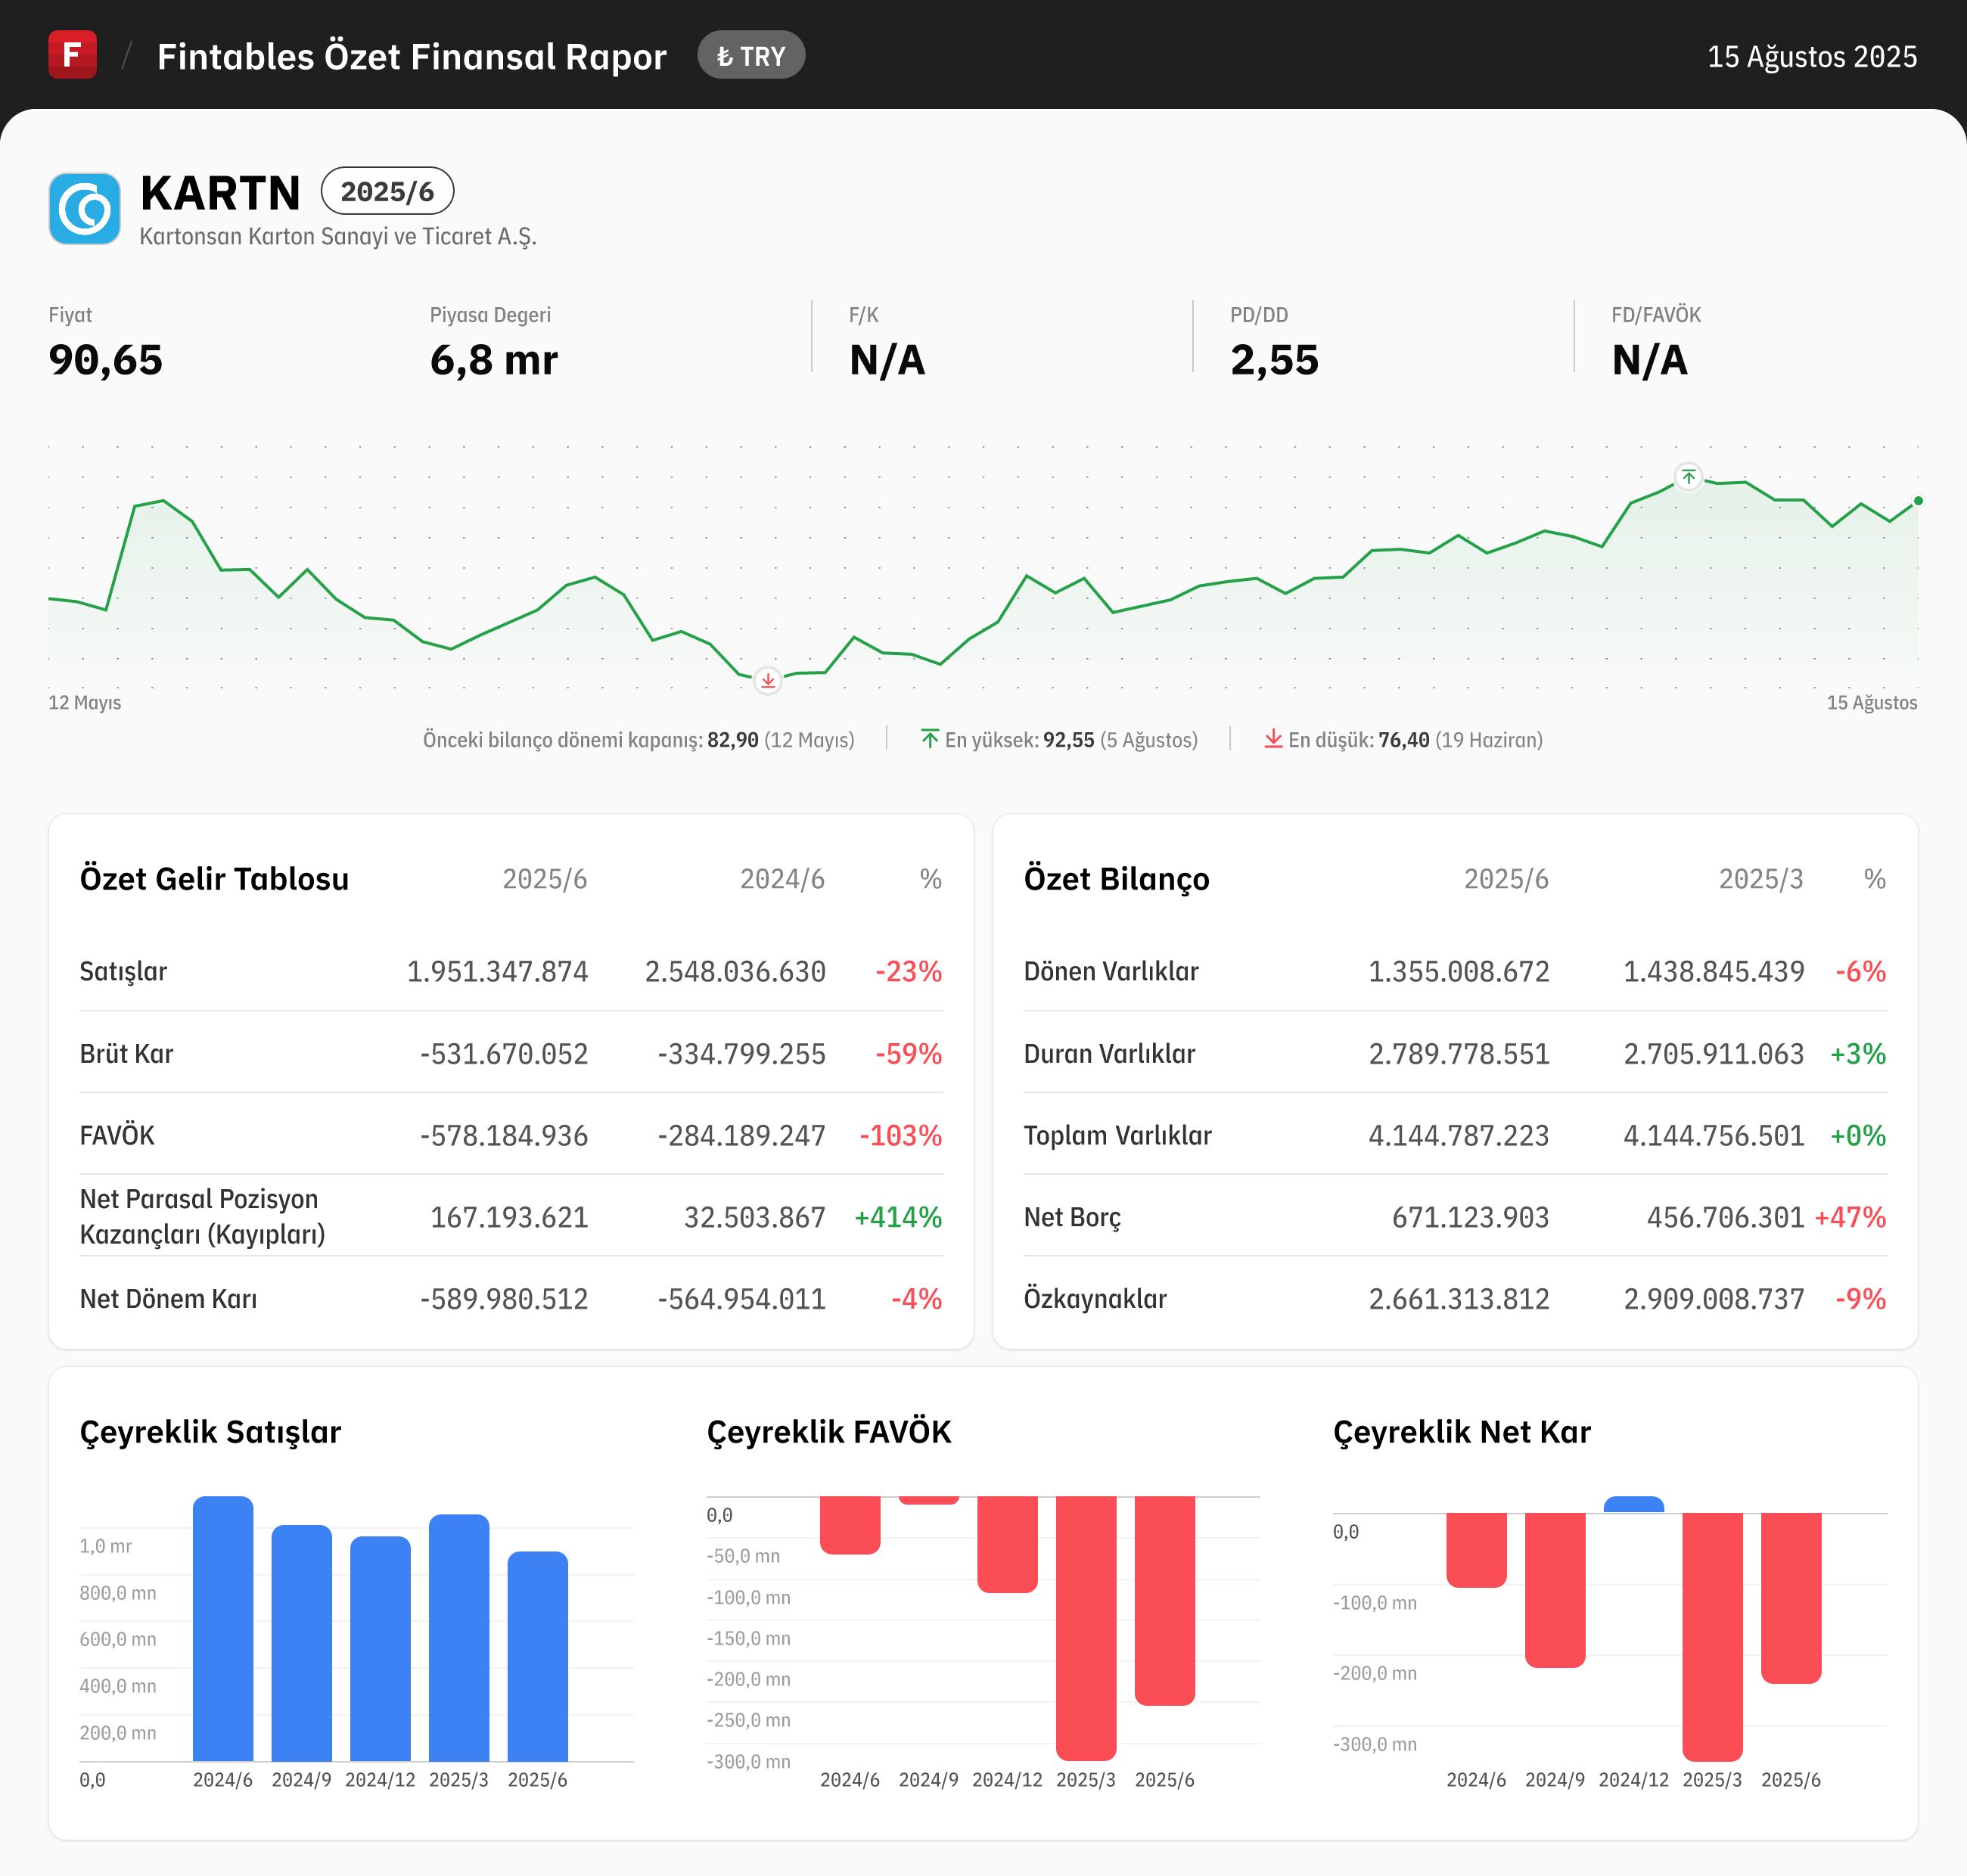
Task: Click the FAVÖK change -103%
Action: coord(900,1135)
